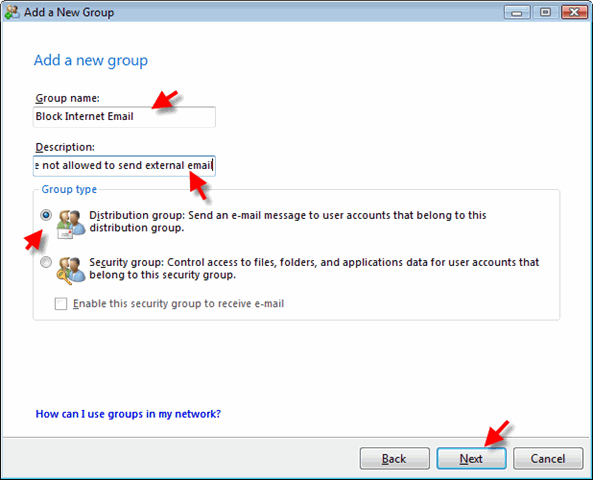Click the Back button
This screenshot has width=593, height=480.
pos(394,458)
